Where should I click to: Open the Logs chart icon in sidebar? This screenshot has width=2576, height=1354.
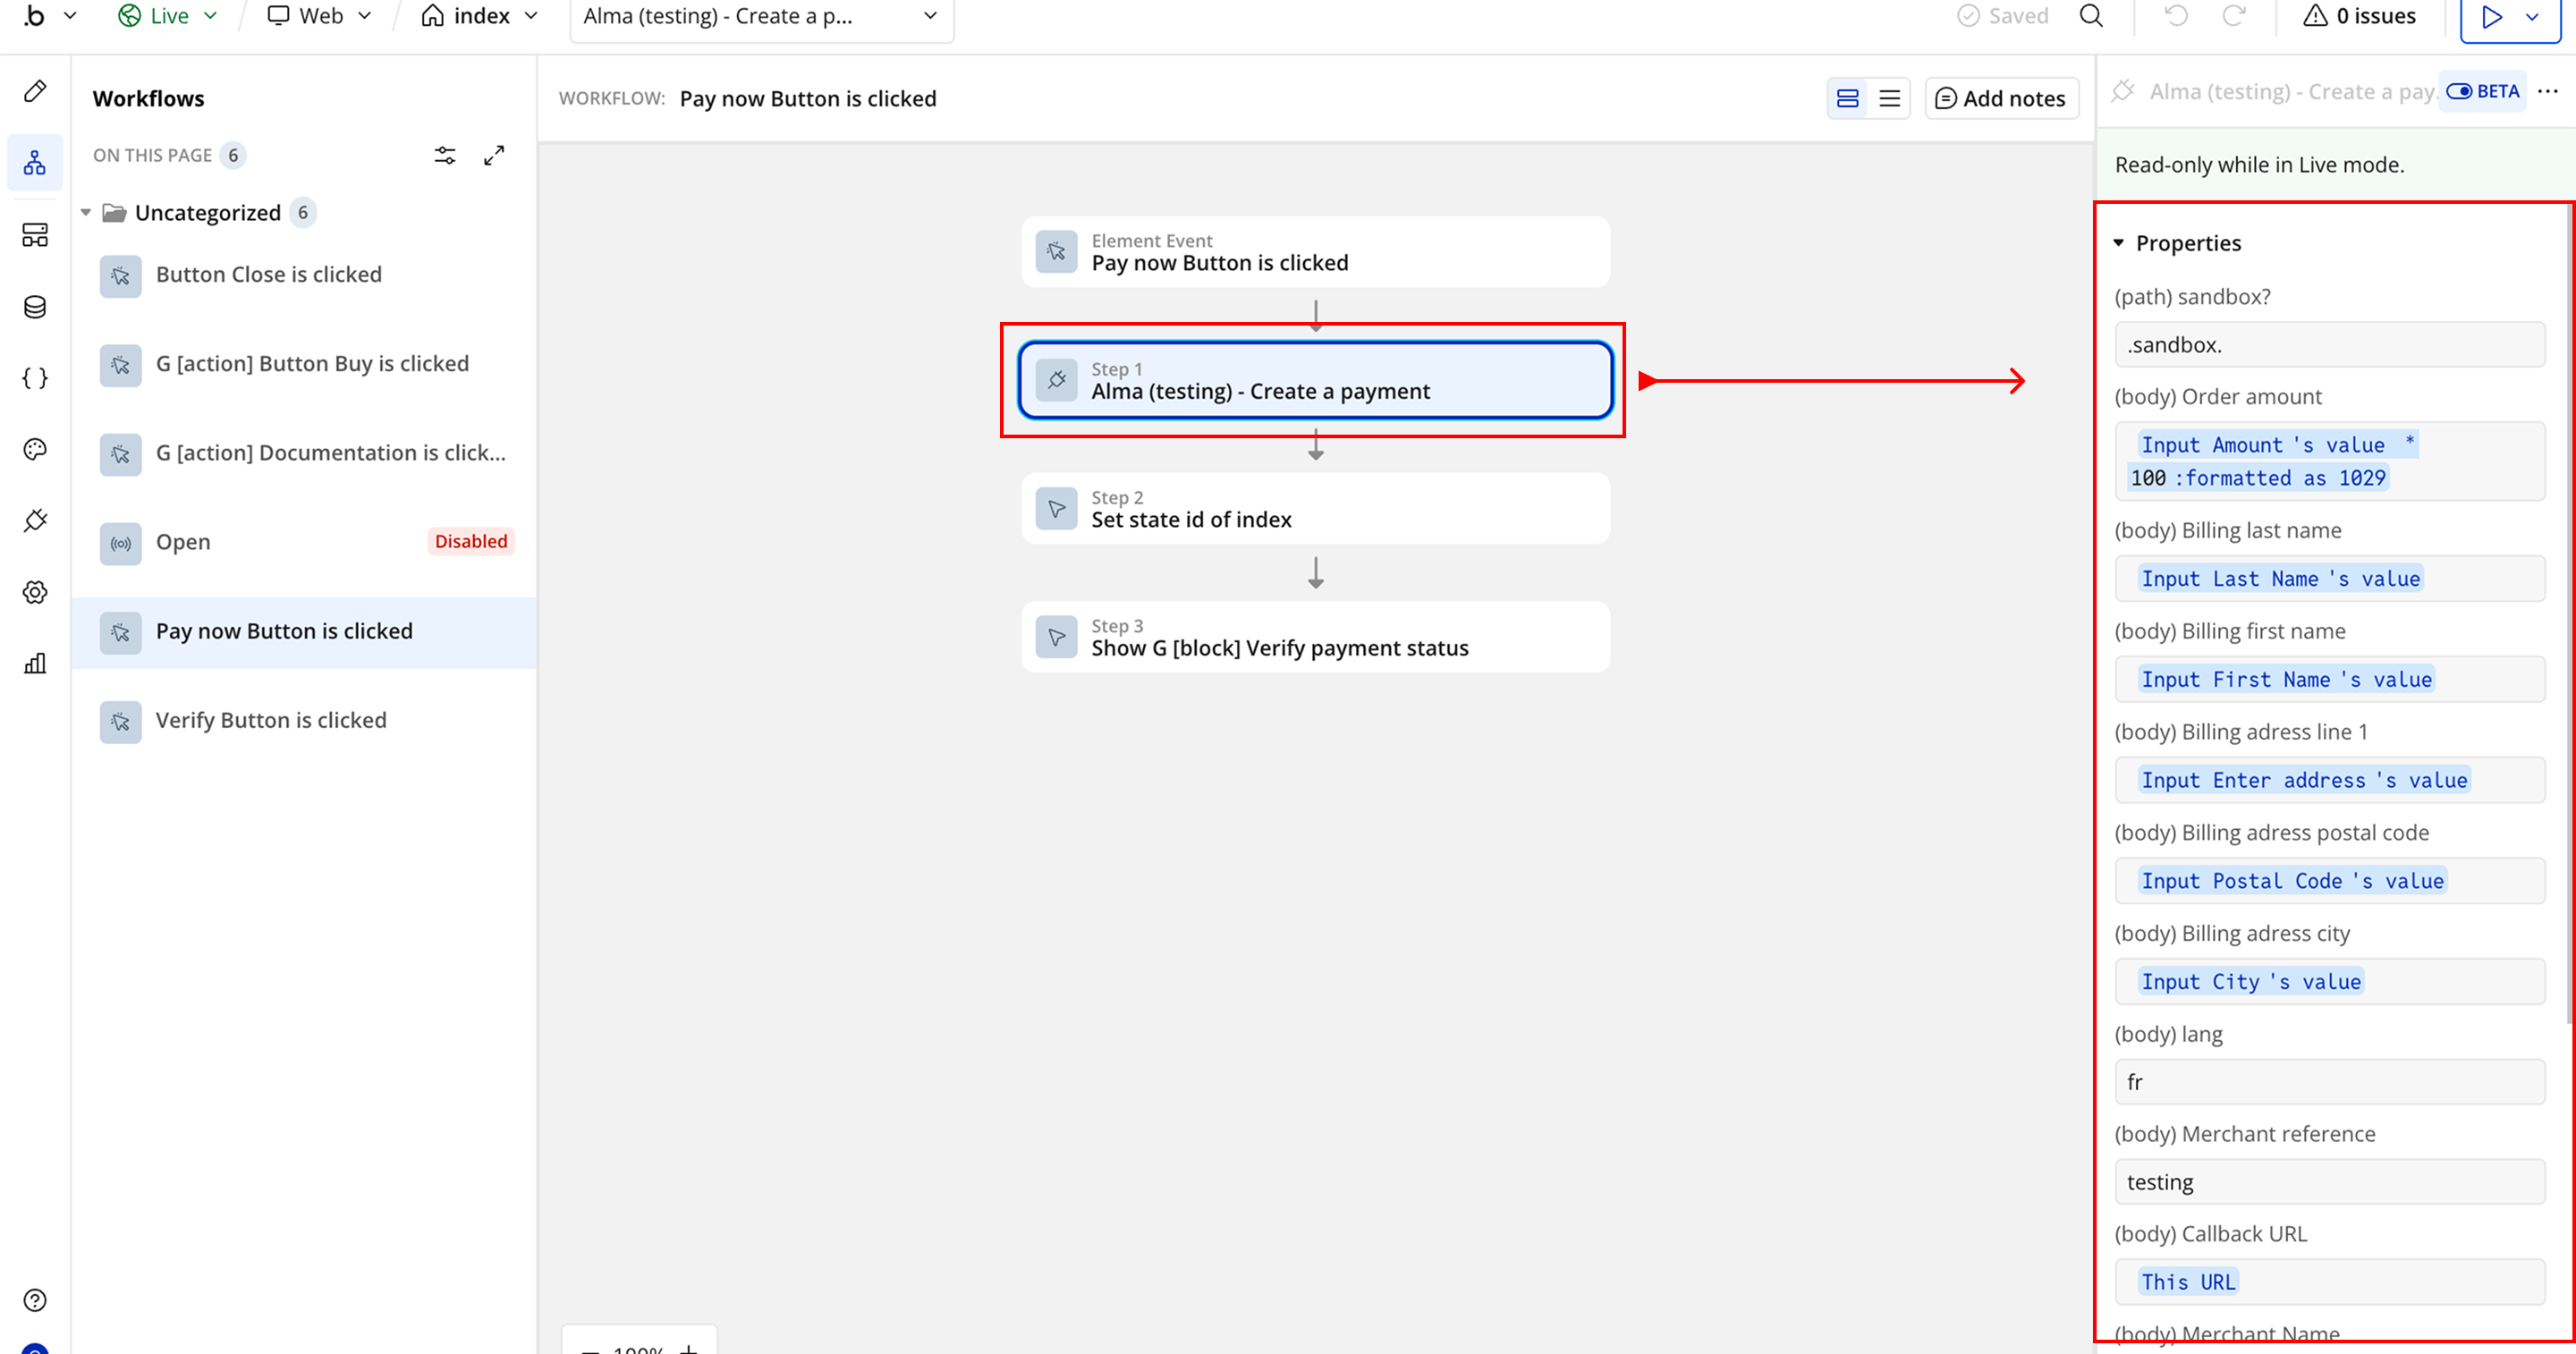click(35, 663)
